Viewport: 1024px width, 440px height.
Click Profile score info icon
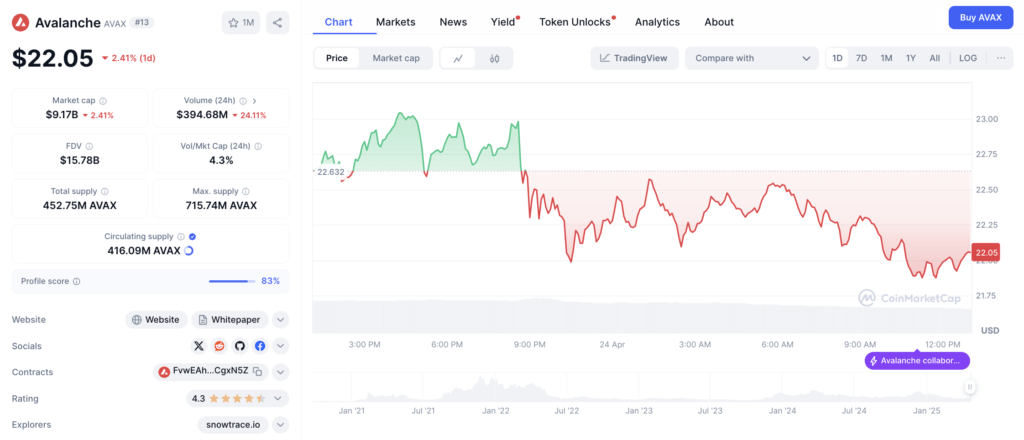76,281
